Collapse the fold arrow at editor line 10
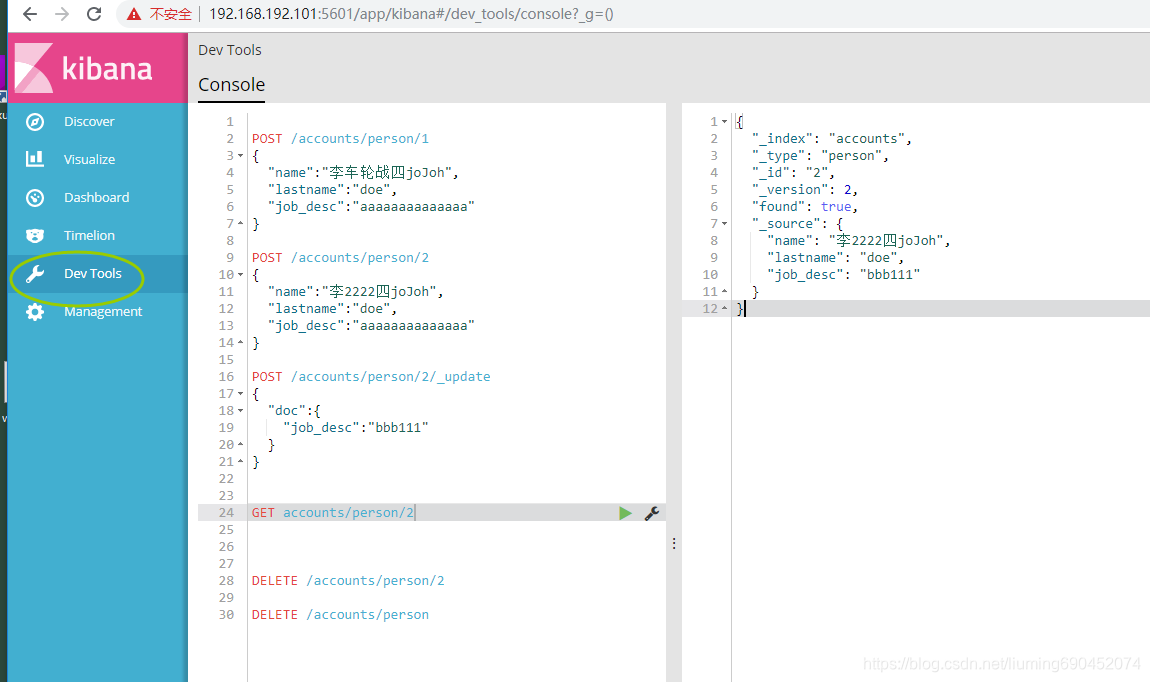1150x682 pixels. pyautogui.click(x=240, y=274)
